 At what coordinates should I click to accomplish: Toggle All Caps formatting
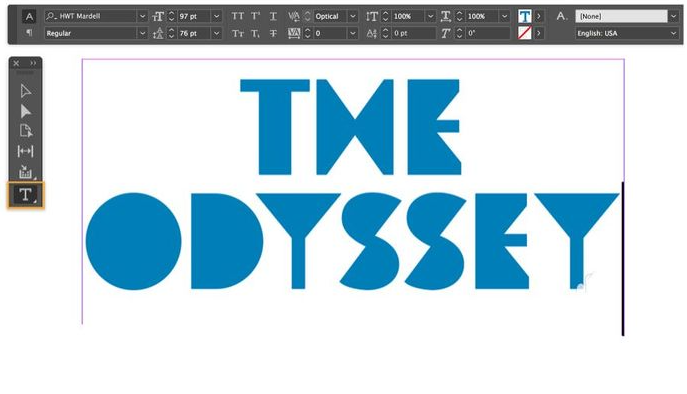[x=237, y=16]
